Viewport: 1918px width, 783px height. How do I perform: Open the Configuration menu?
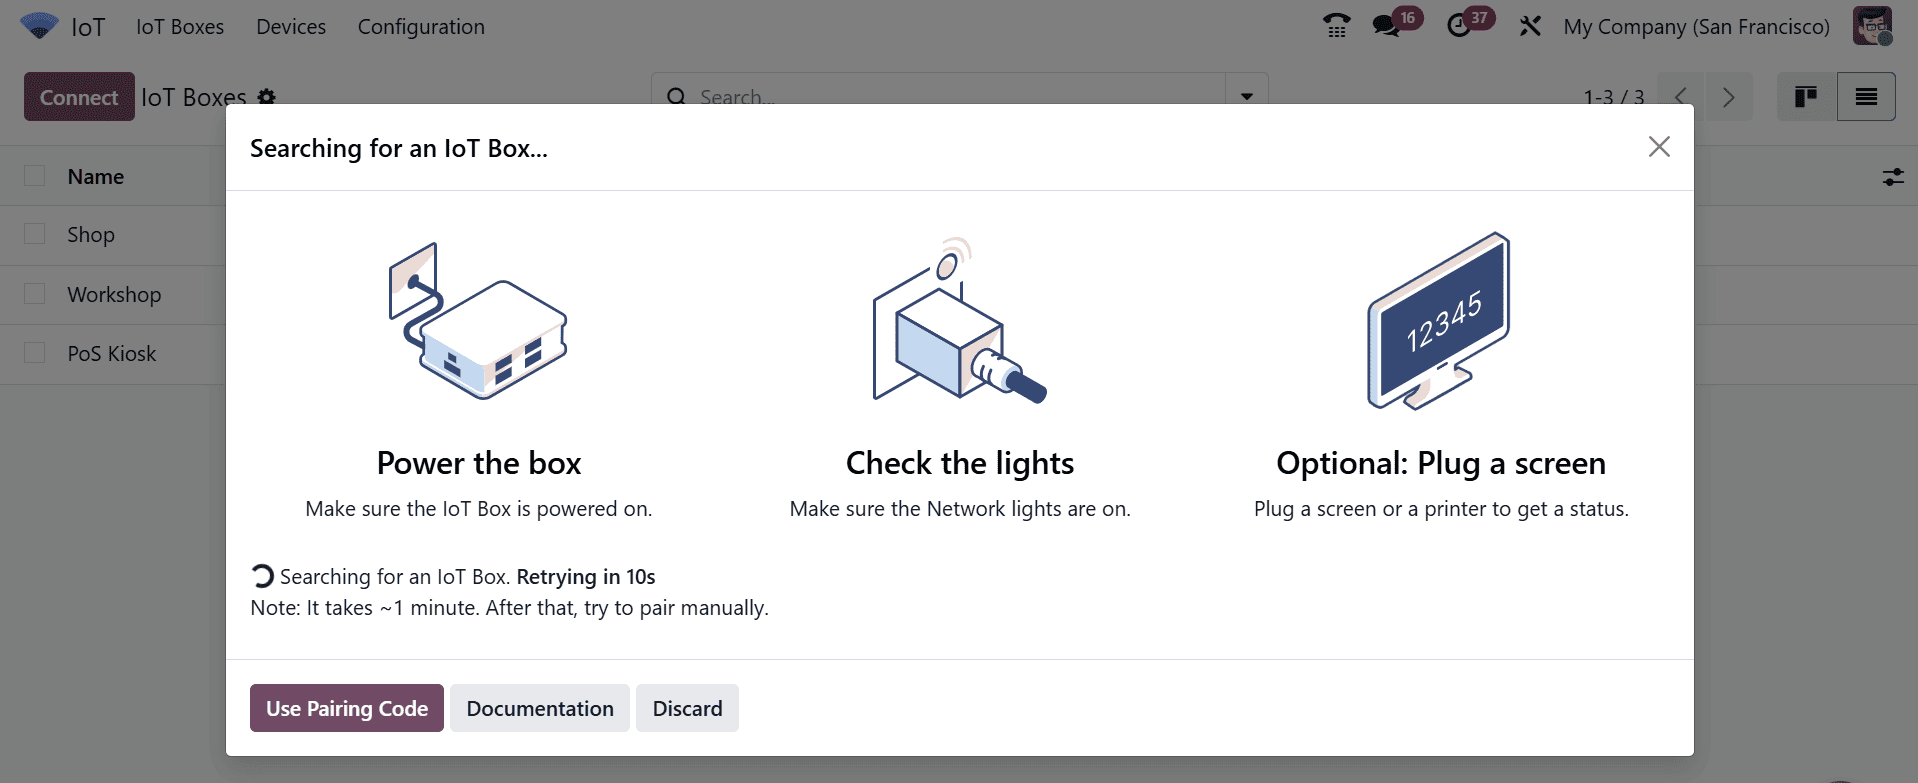420,26
